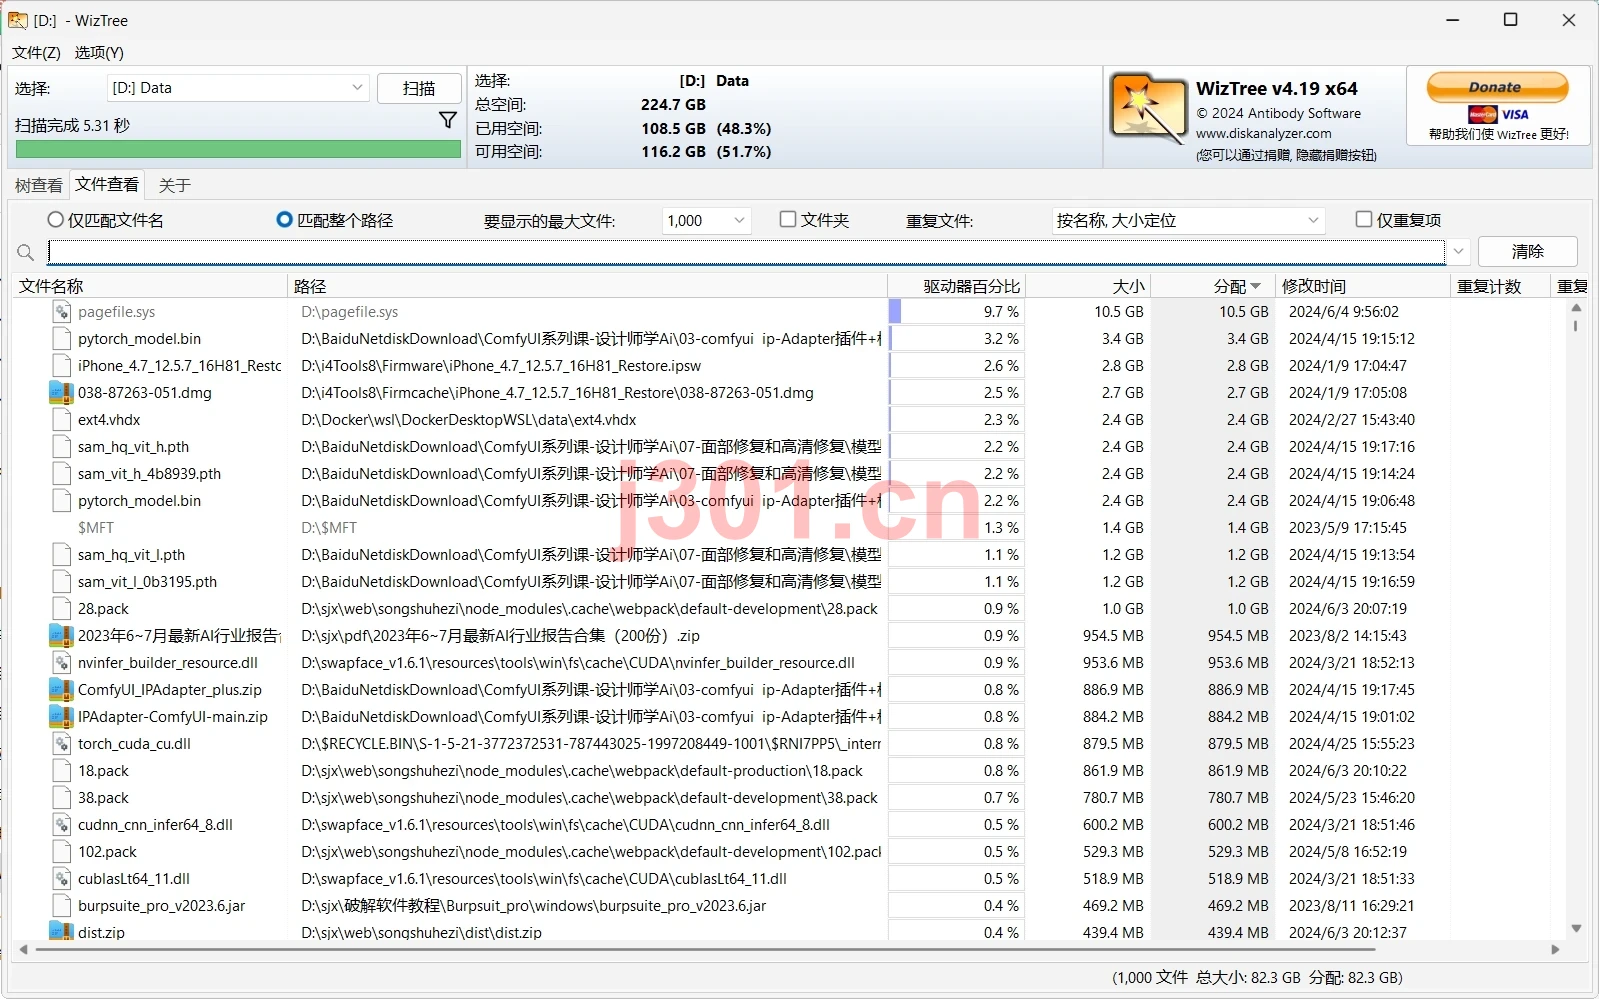Image resolution: width=1599 pixels, height=999 pixels.
Task: Click the 954.5 MB size cell
Action: 1112,636
